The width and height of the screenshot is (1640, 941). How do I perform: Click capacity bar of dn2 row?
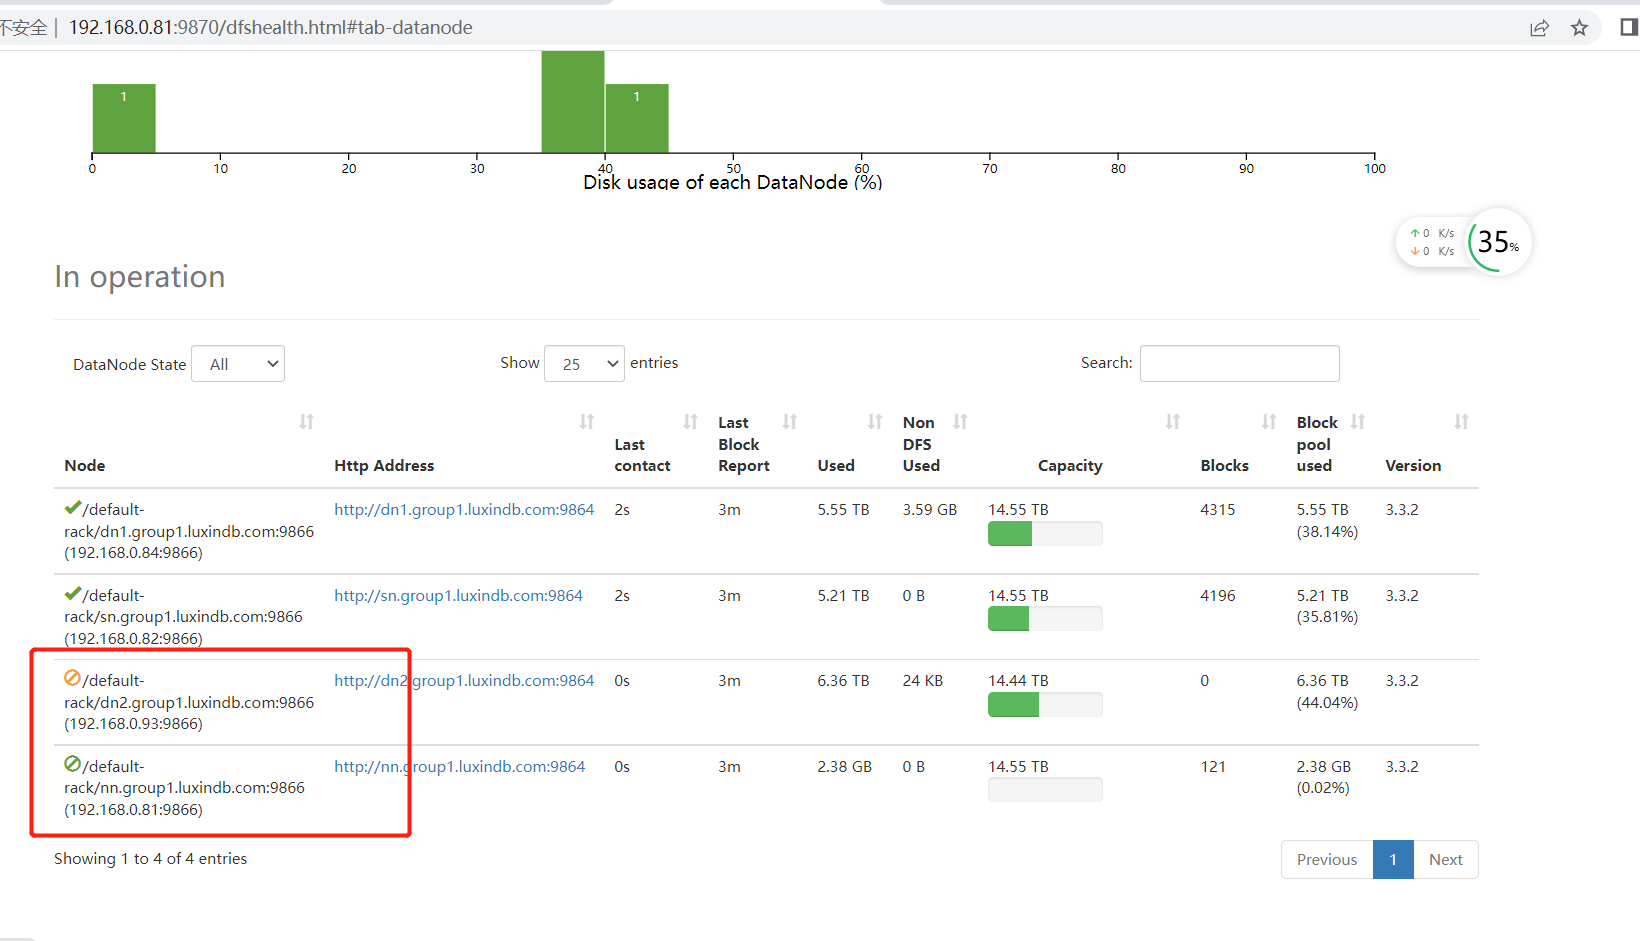pyautogui.click(x=1045, y=705)
